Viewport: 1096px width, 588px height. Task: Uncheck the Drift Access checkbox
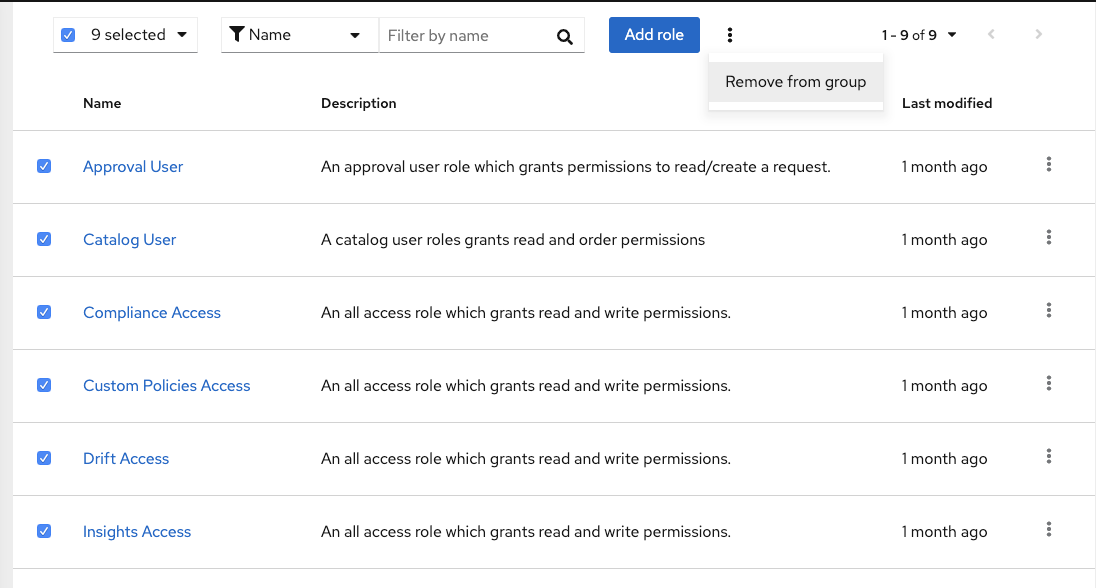pos(44,458)
